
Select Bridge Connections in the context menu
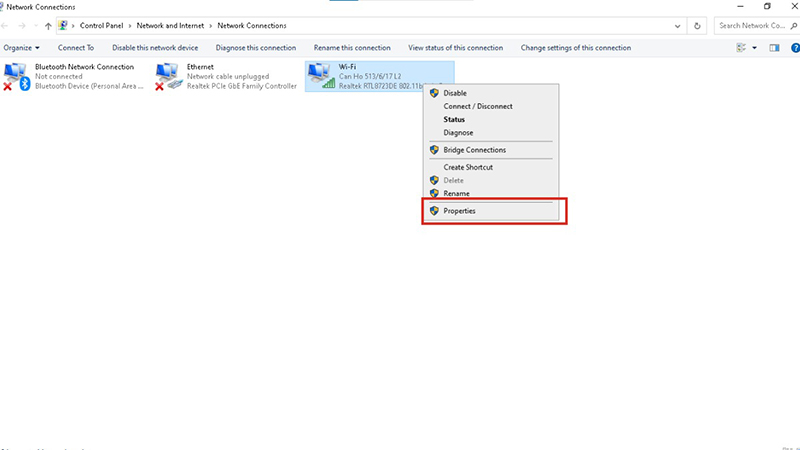tap(474, 150)
